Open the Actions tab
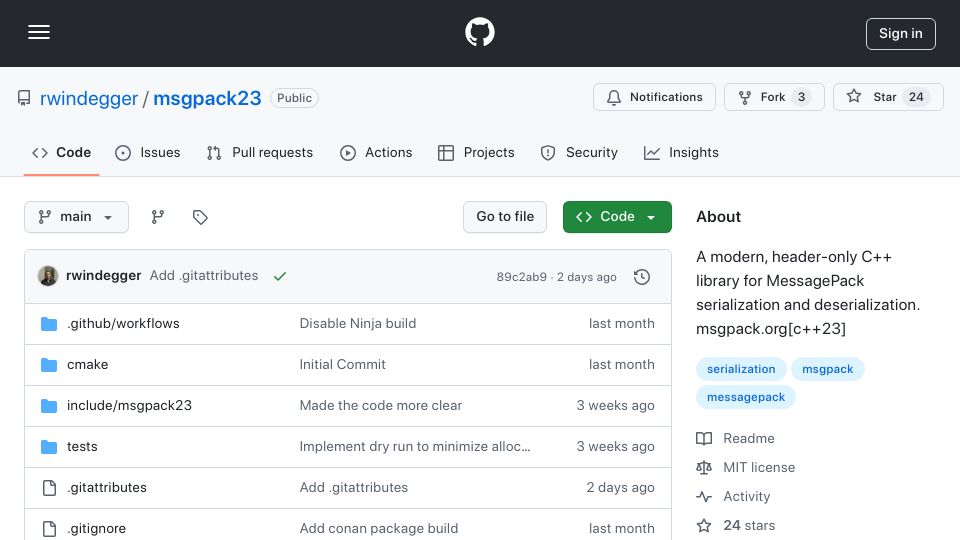Image resolution: width=960 pixels, height=540 pixels. [x=376, y=152]
